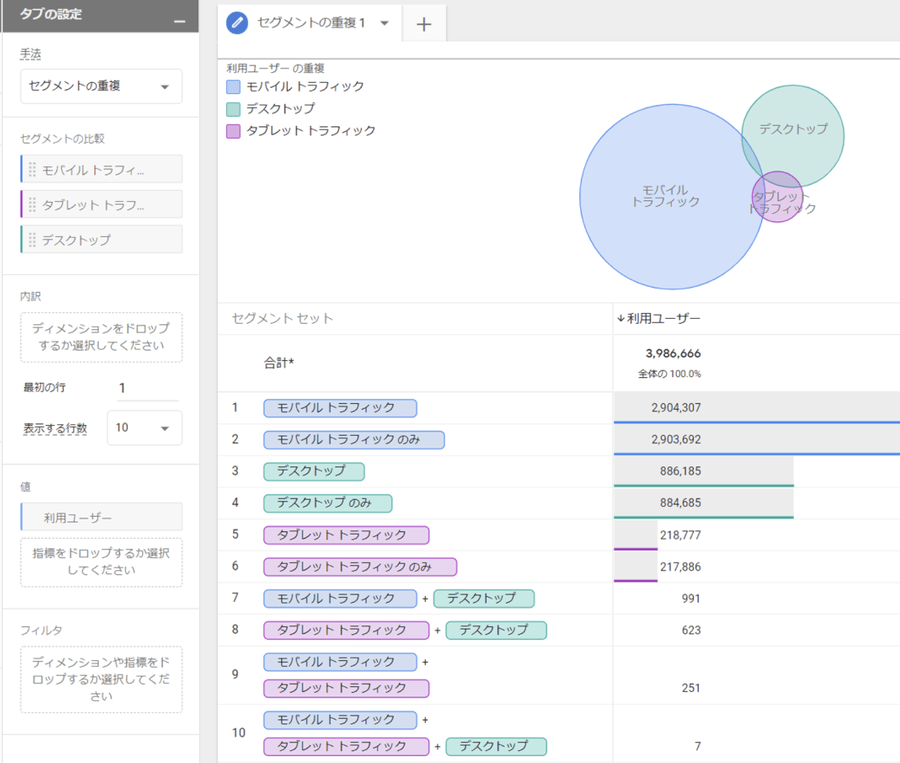This screenshot has width=900, height=763.
Task: Click the green デスクトップ legend swatch
Action: [233, 109]
